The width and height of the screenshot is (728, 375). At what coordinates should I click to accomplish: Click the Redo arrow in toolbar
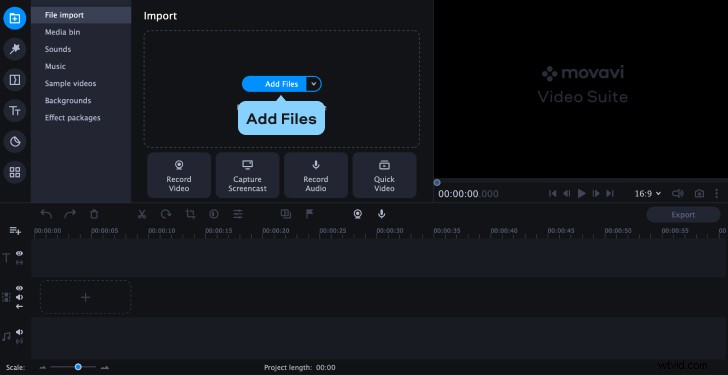point(70,214)
